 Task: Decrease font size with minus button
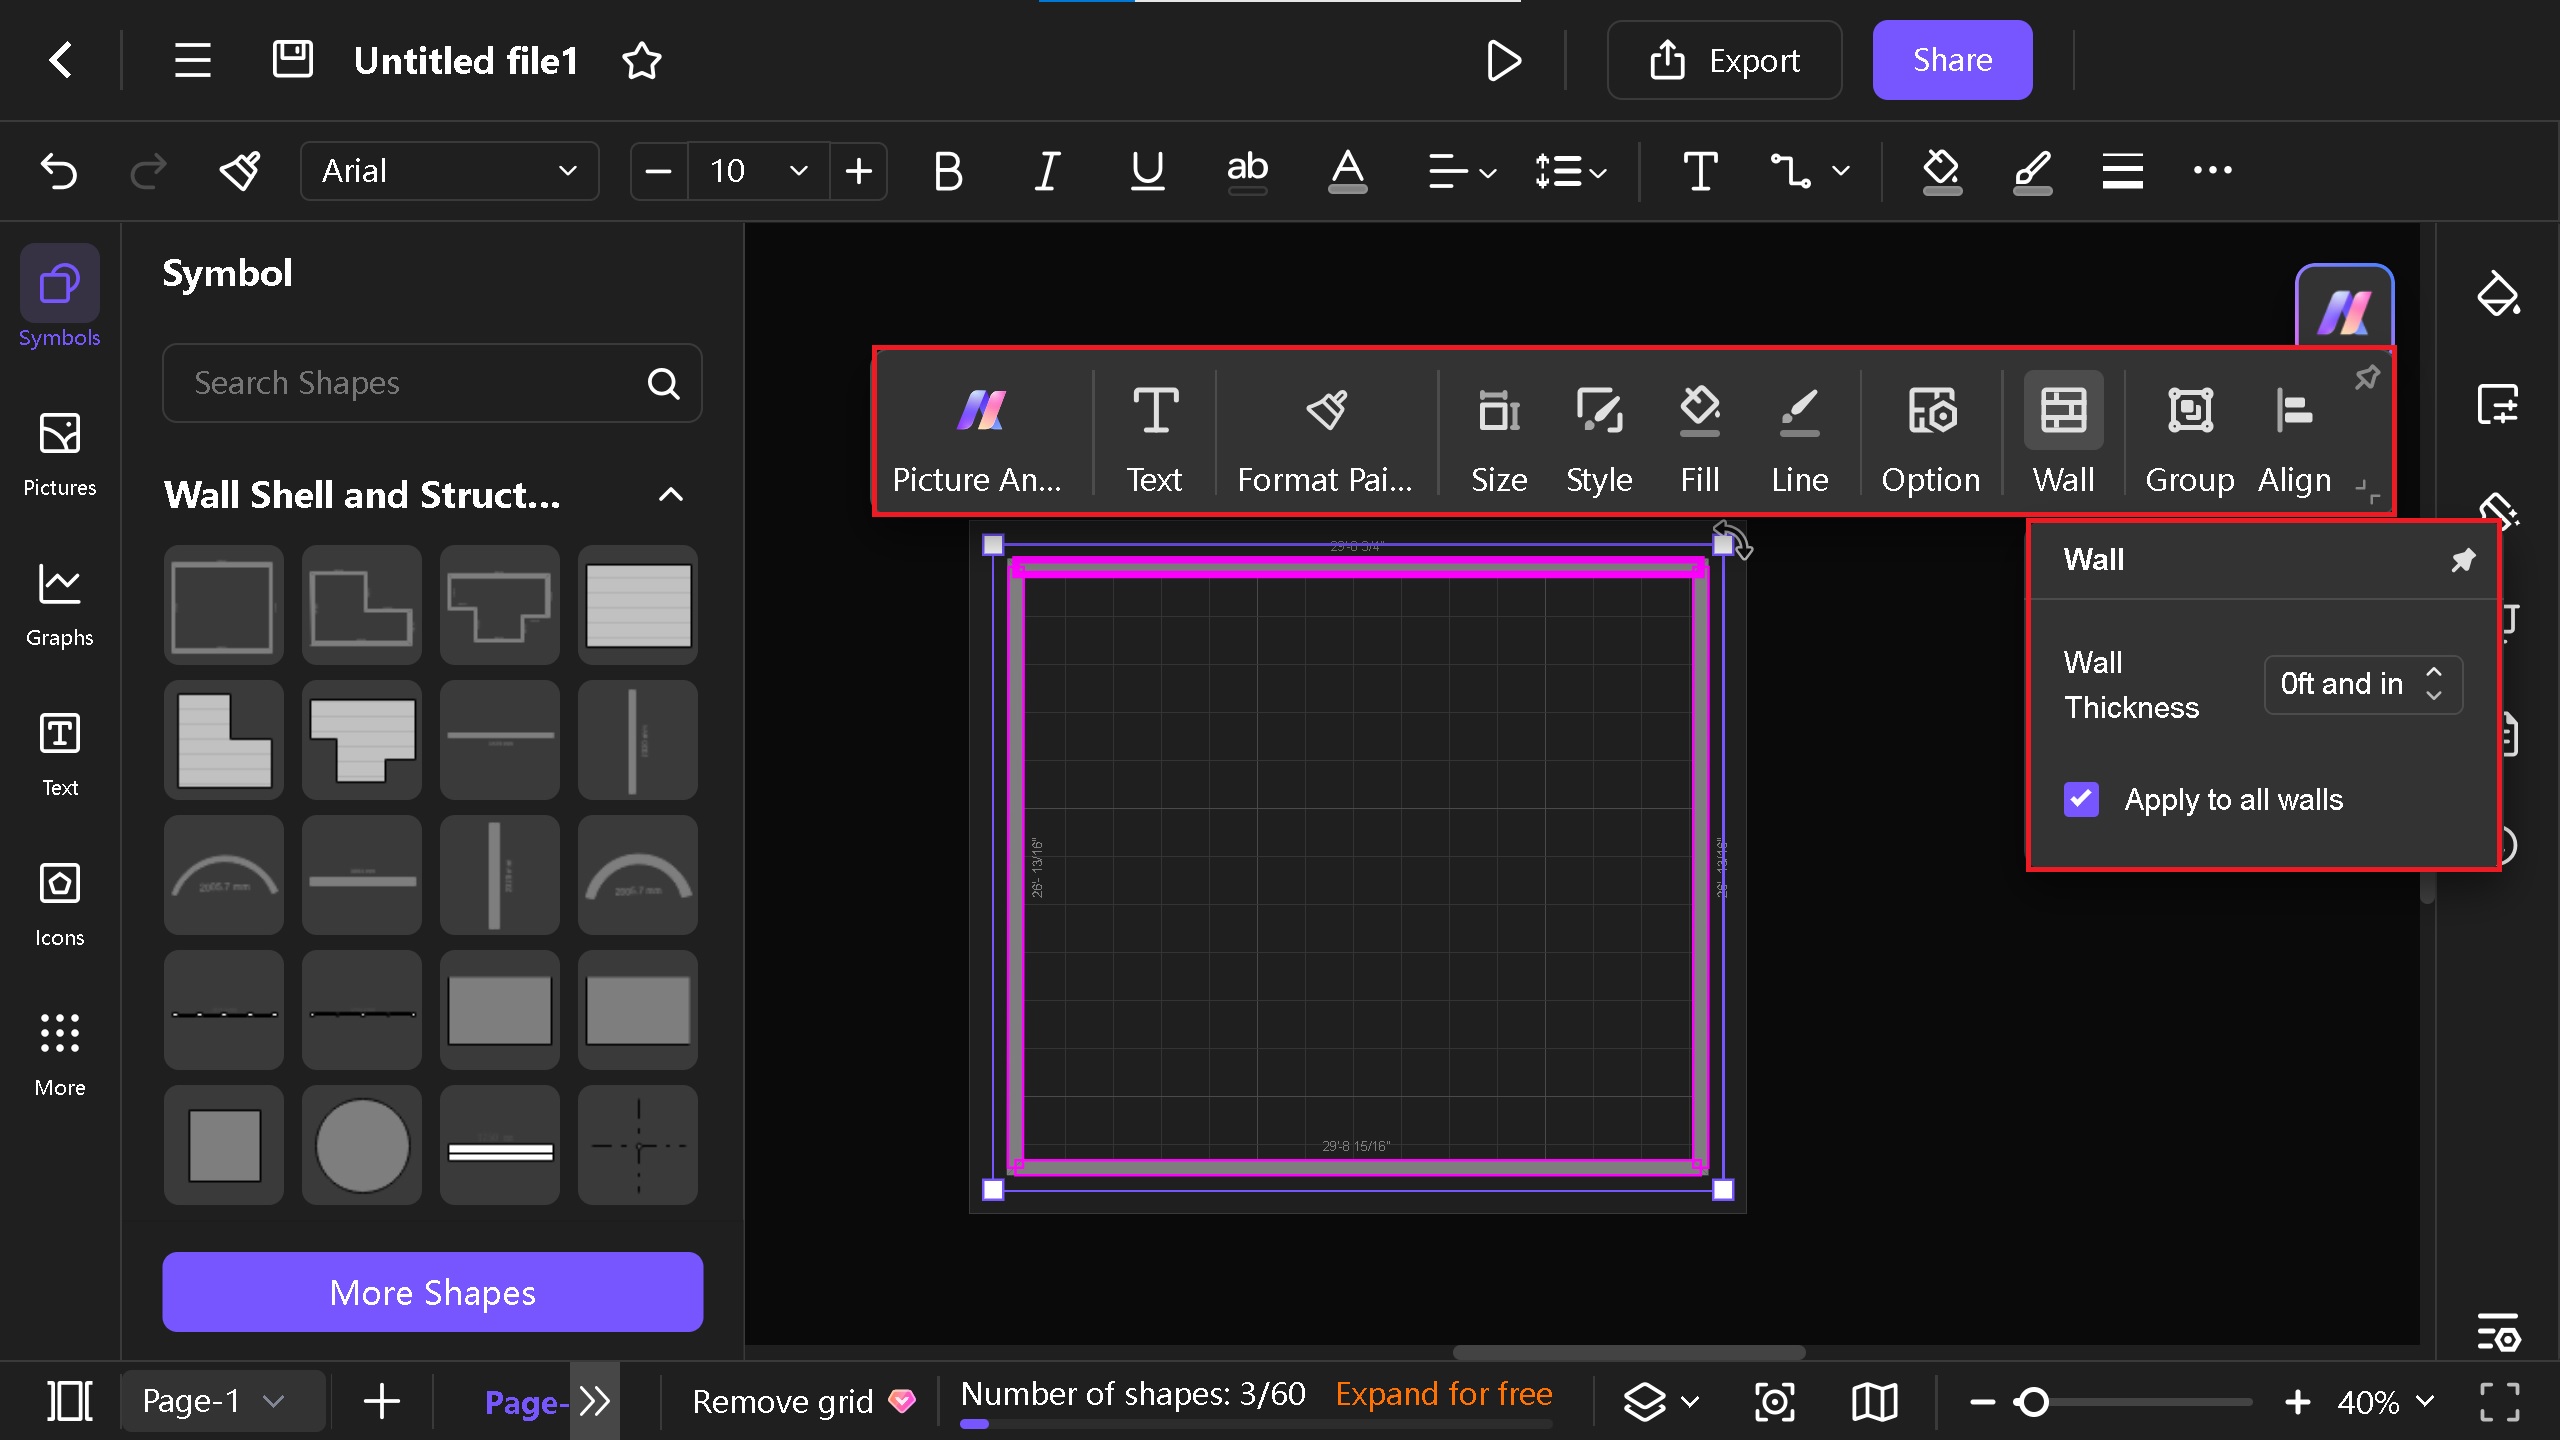pyautogui.click(x=658, y=171)
